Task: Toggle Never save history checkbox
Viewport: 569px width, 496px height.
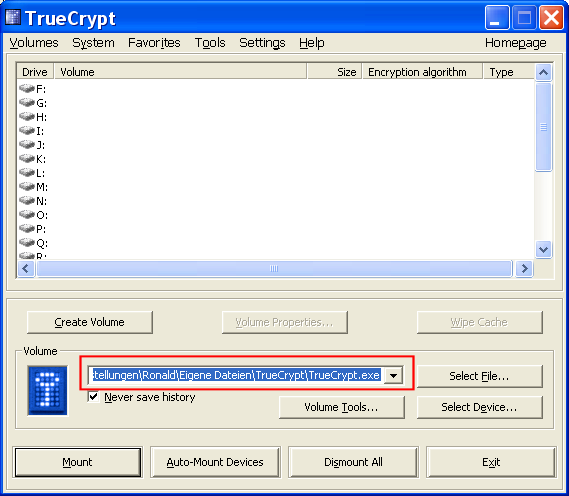Action: tap(93, 396)
